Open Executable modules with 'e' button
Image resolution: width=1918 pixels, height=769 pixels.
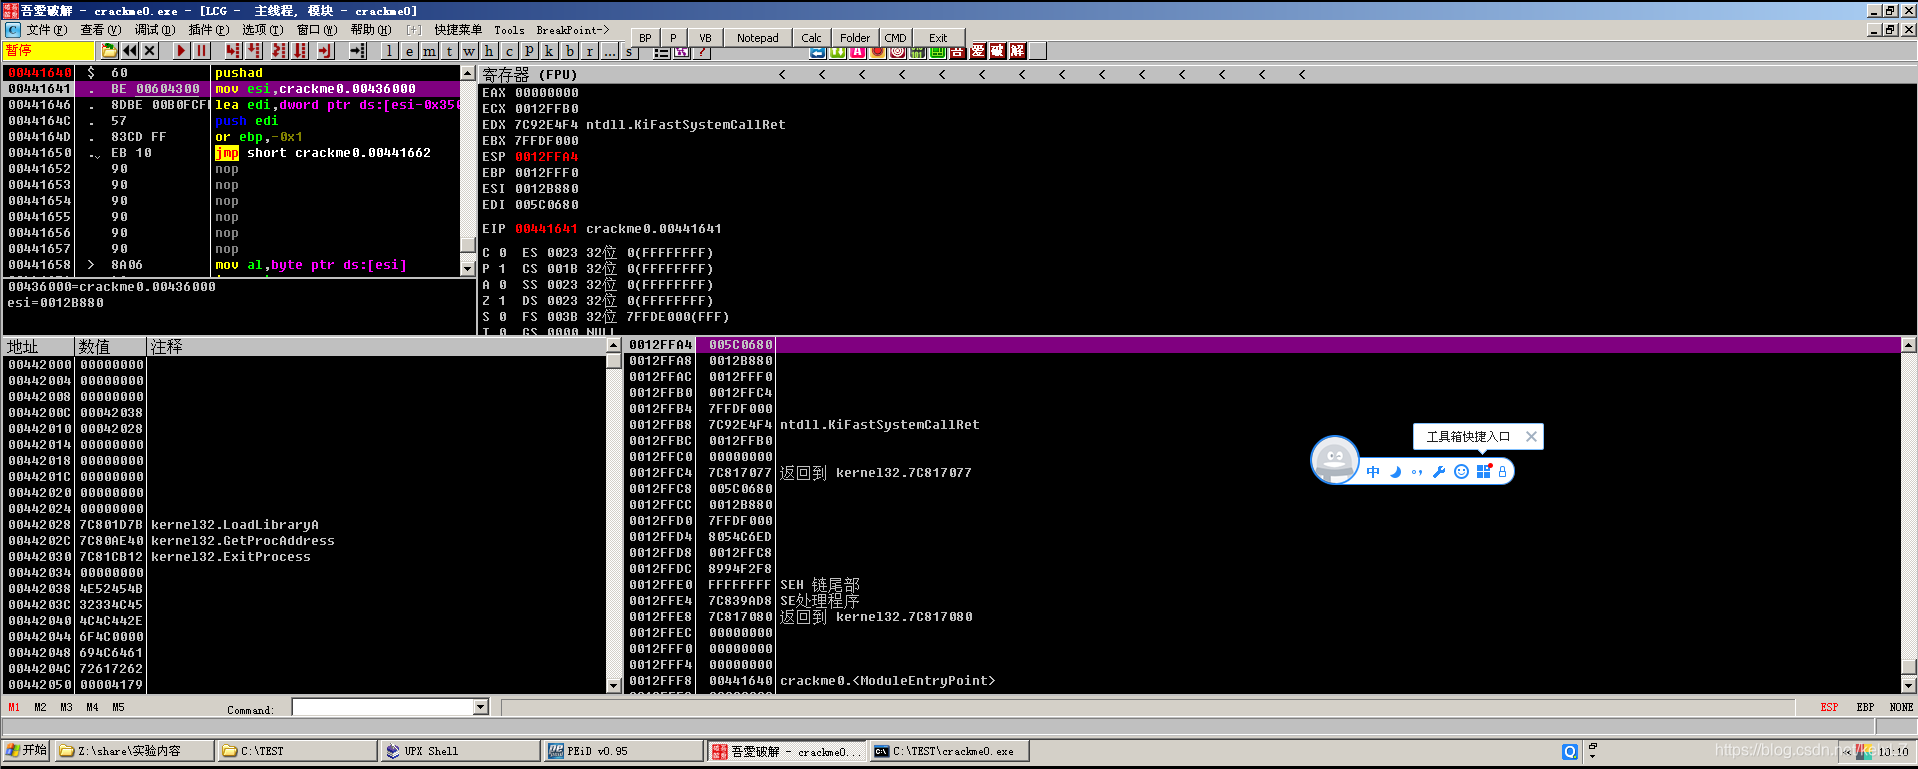(x=409, y=51)
